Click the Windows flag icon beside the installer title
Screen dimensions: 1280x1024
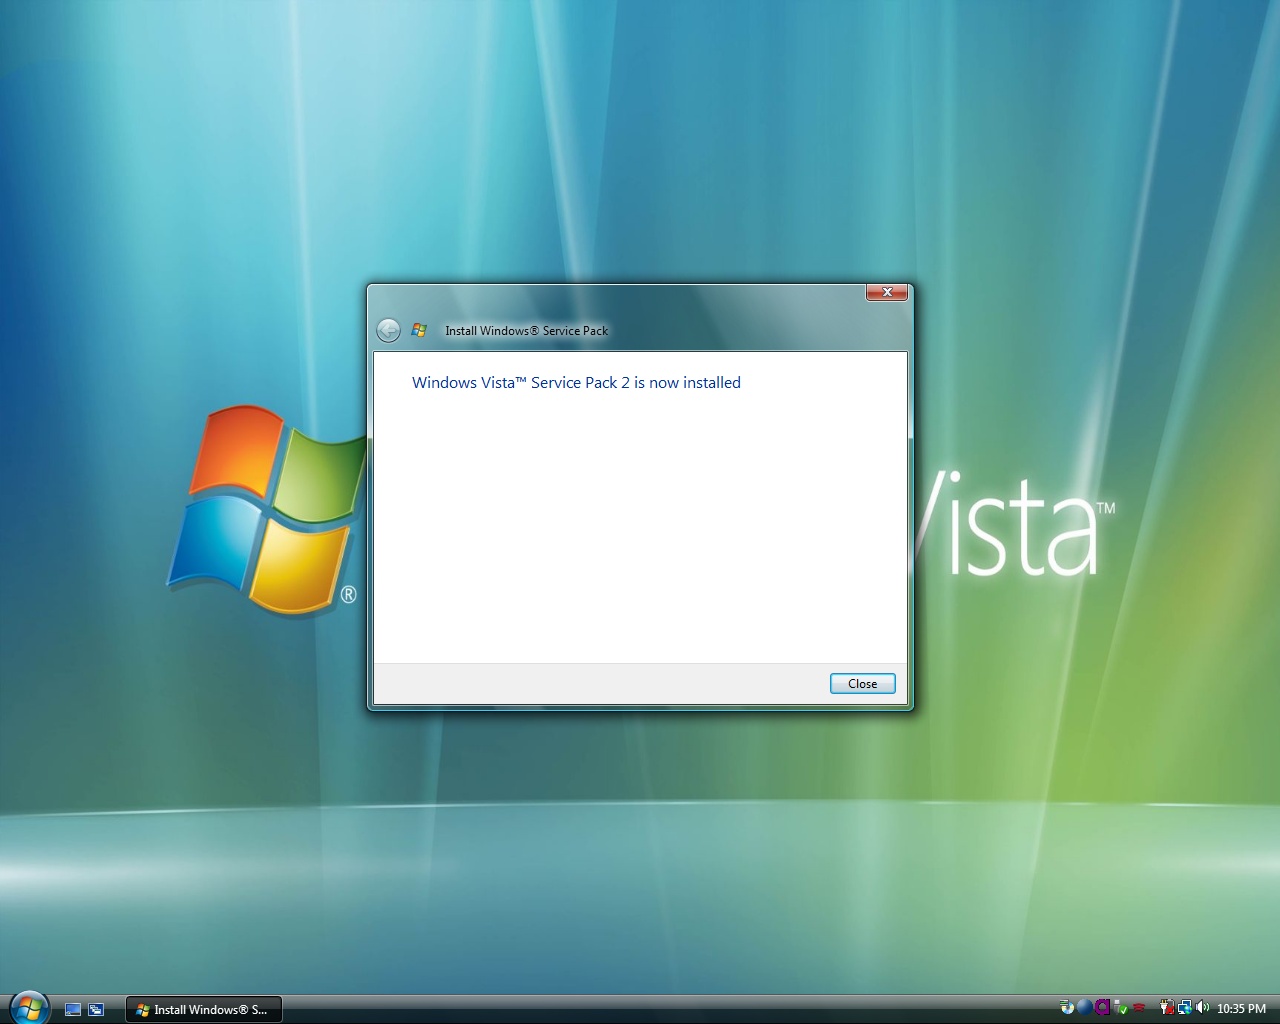tap(419, 330)
